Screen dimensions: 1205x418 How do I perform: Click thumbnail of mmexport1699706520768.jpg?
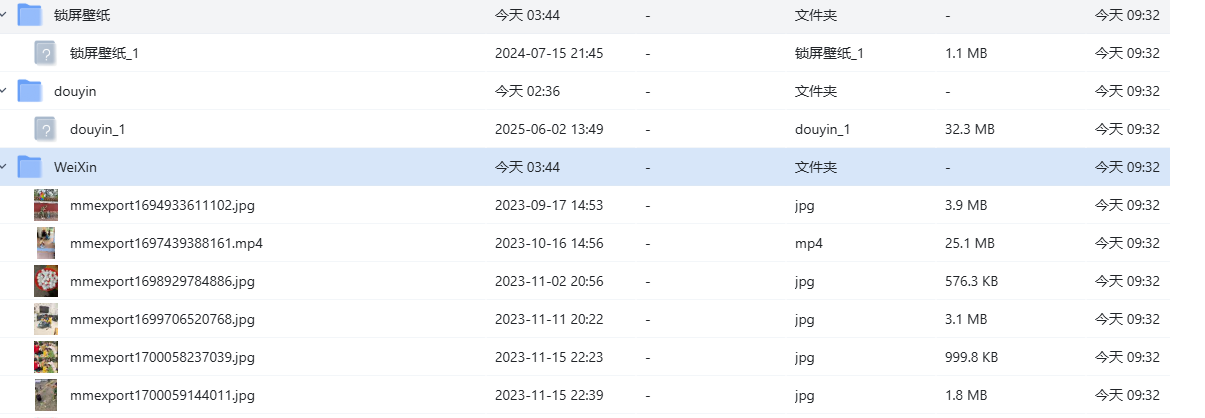tap(45, 319)
